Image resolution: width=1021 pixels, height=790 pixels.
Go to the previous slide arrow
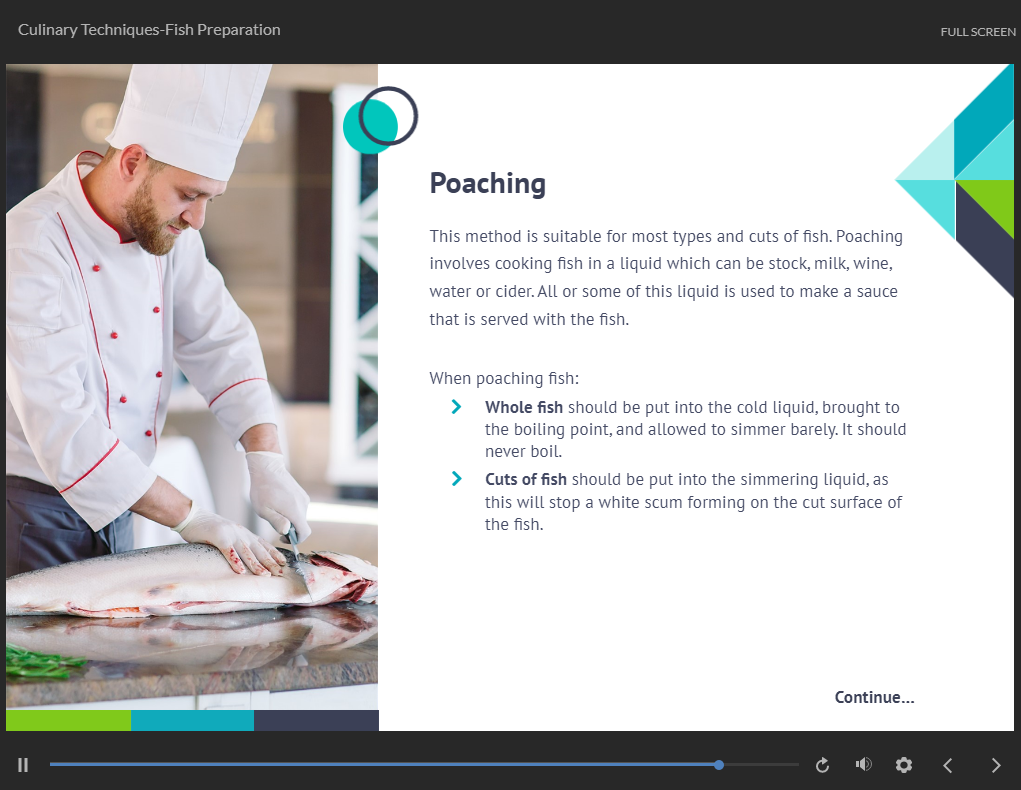click(x=948, y=765)
